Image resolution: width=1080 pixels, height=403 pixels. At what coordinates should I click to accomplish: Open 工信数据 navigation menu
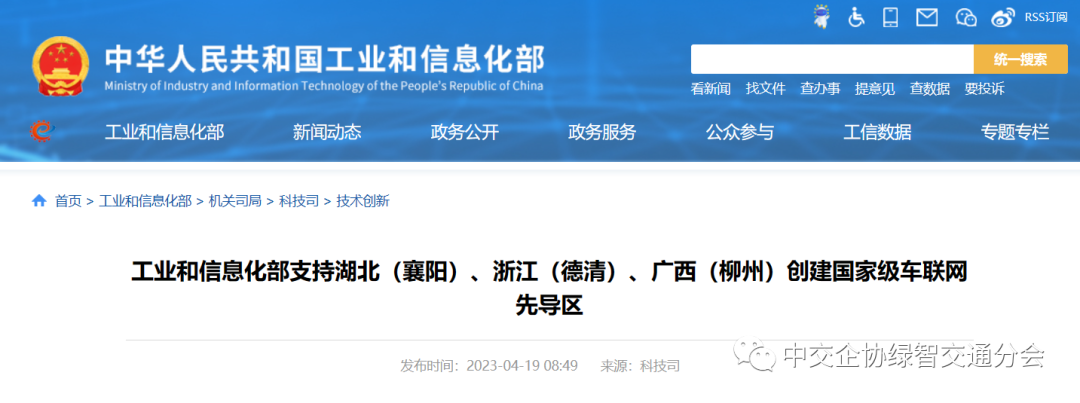click(x=878, y=132)
